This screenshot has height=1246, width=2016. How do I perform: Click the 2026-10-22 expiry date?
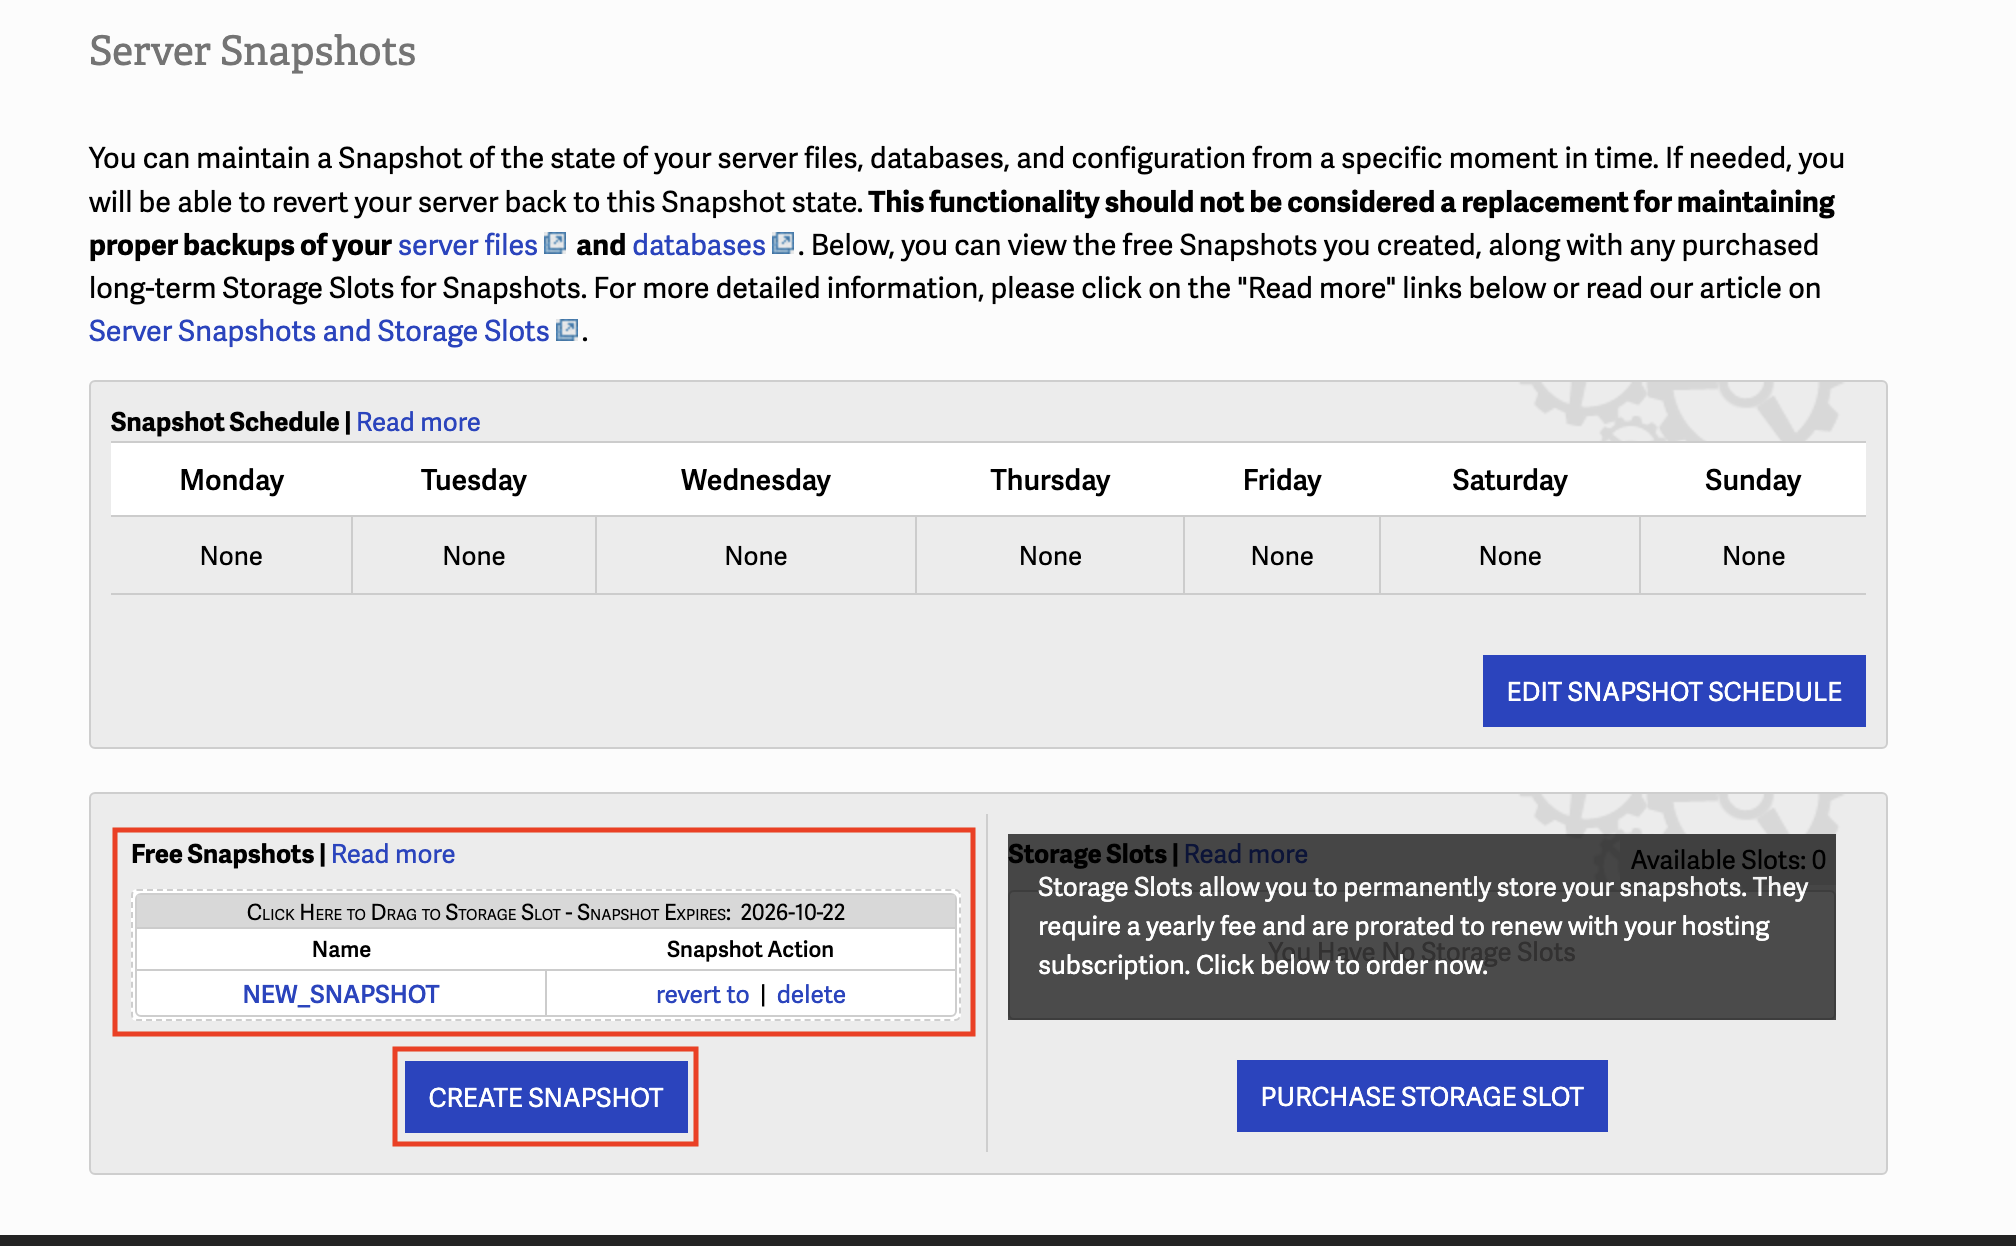[792, 912]
